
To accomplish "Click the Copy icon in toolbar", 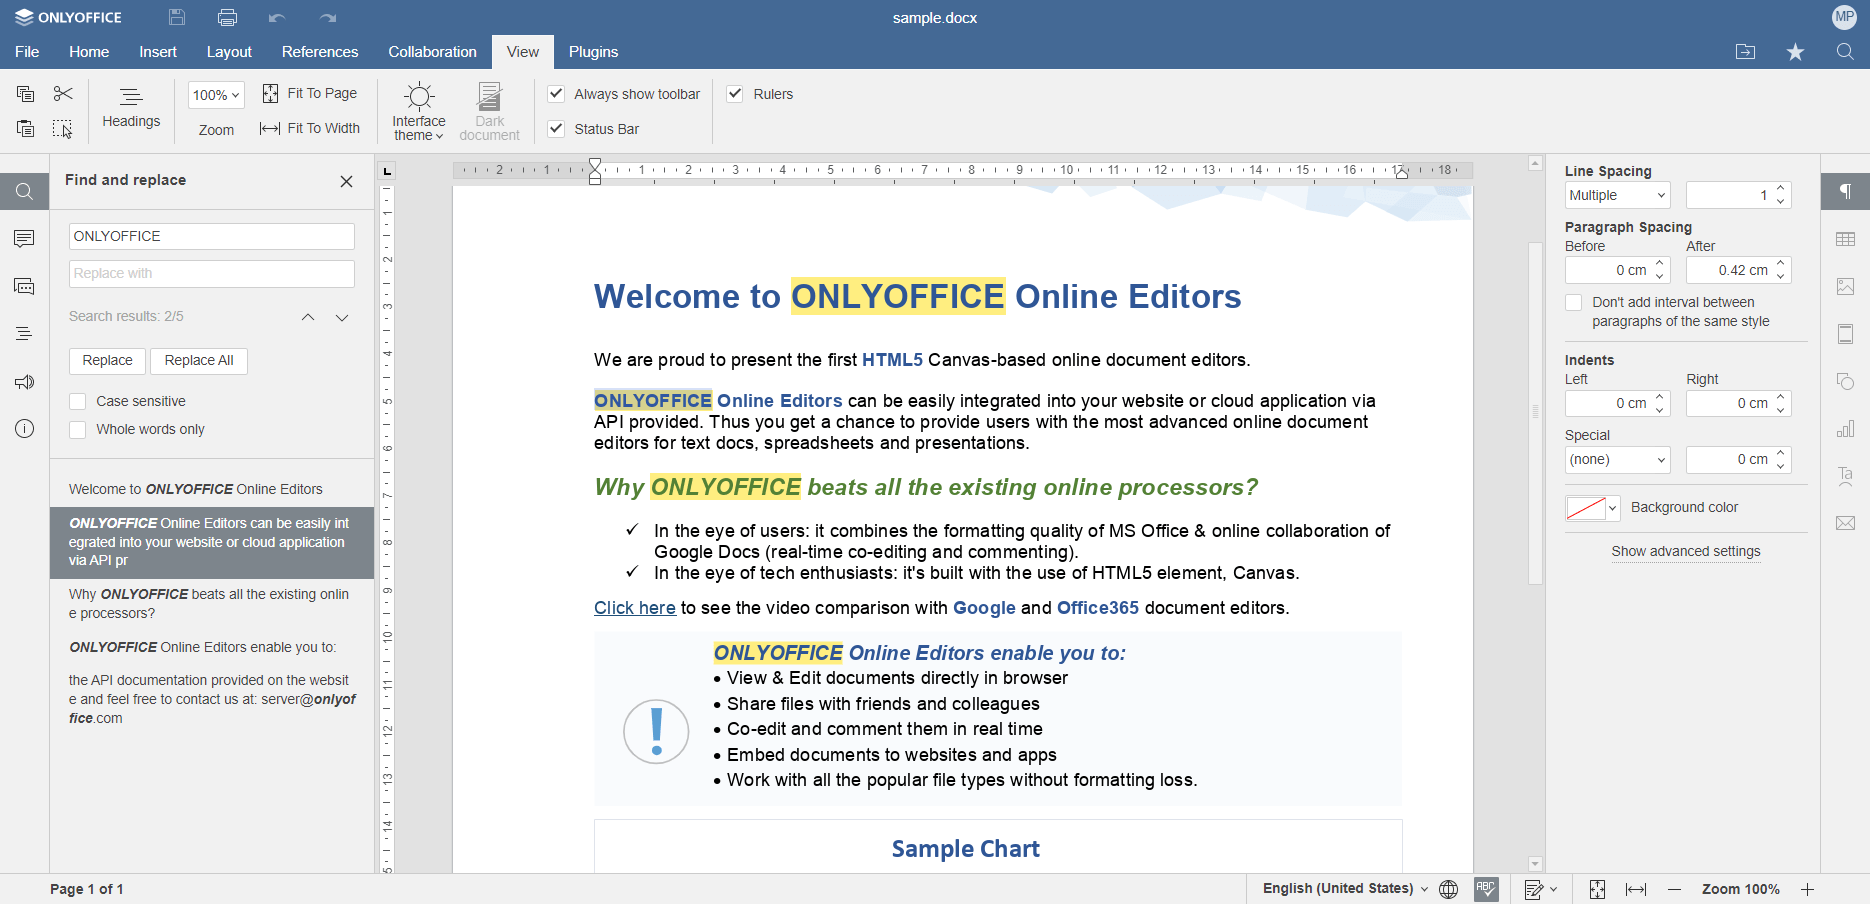I will point(26,94).
